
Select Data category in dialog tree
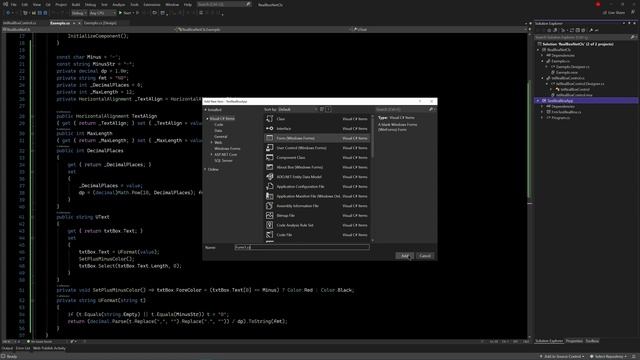[x=218, y=131]
